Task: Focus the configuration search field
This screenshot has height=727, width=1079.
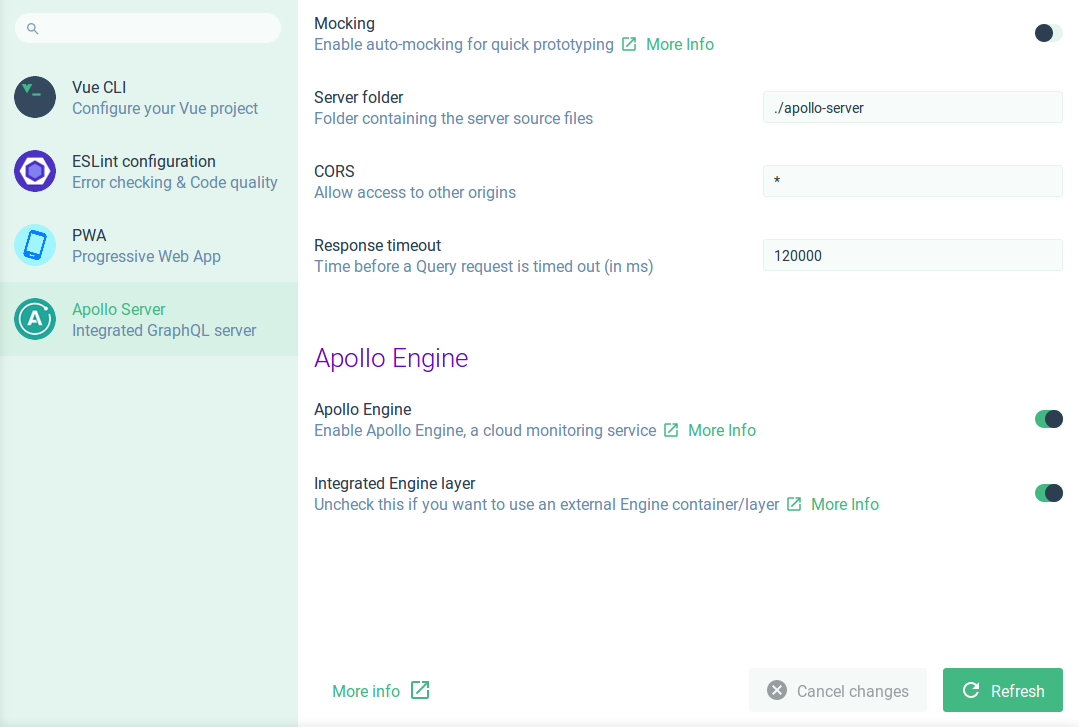Action: [x=147, y=28]
